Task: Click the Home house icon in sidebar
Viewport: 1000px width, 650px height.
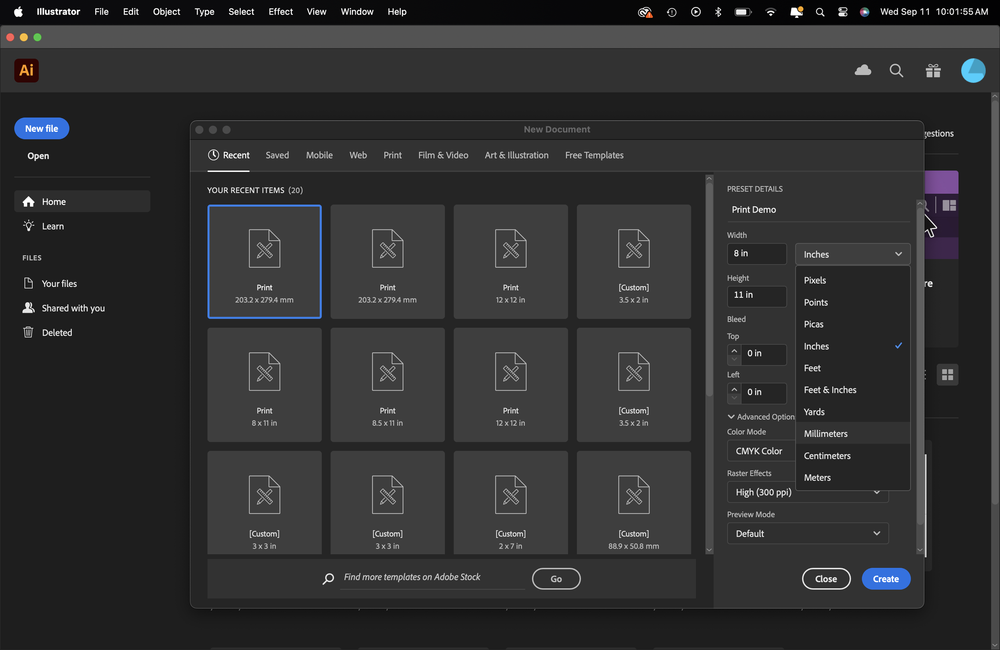Action: pyautogui.click(x=28, y=202)
